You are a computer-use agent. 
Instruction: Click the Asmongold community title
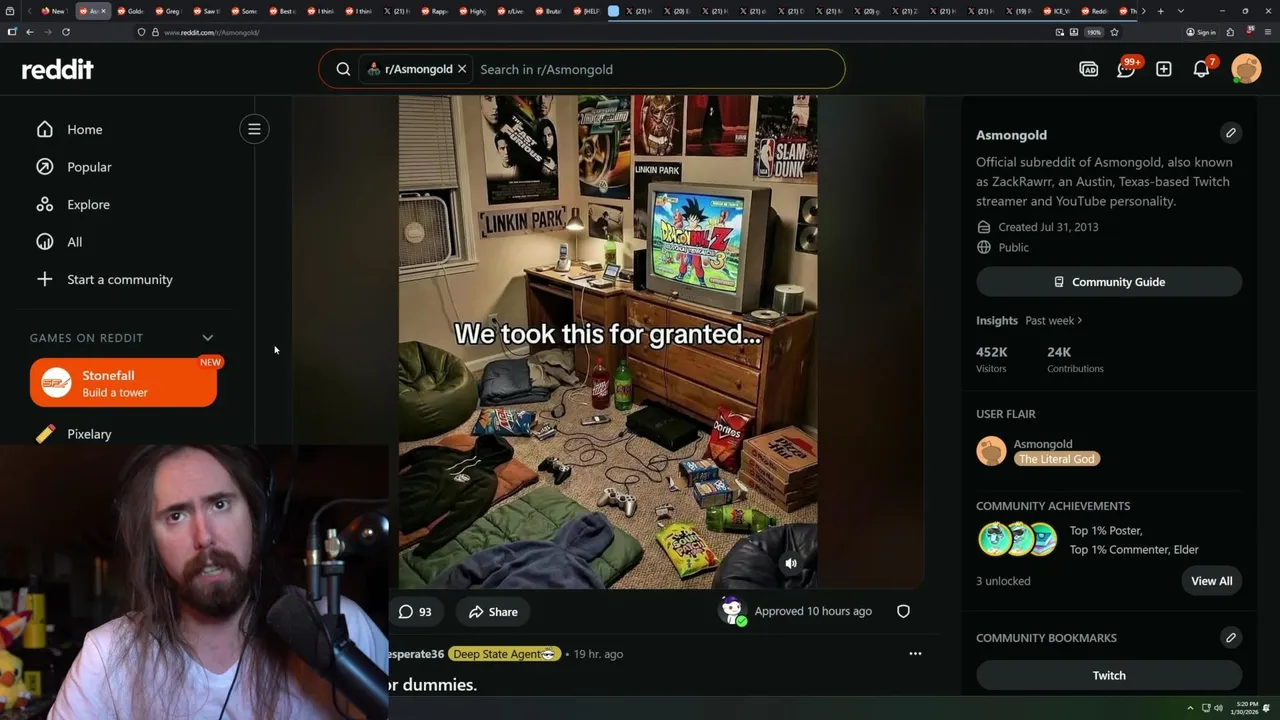coord(1011,135)
